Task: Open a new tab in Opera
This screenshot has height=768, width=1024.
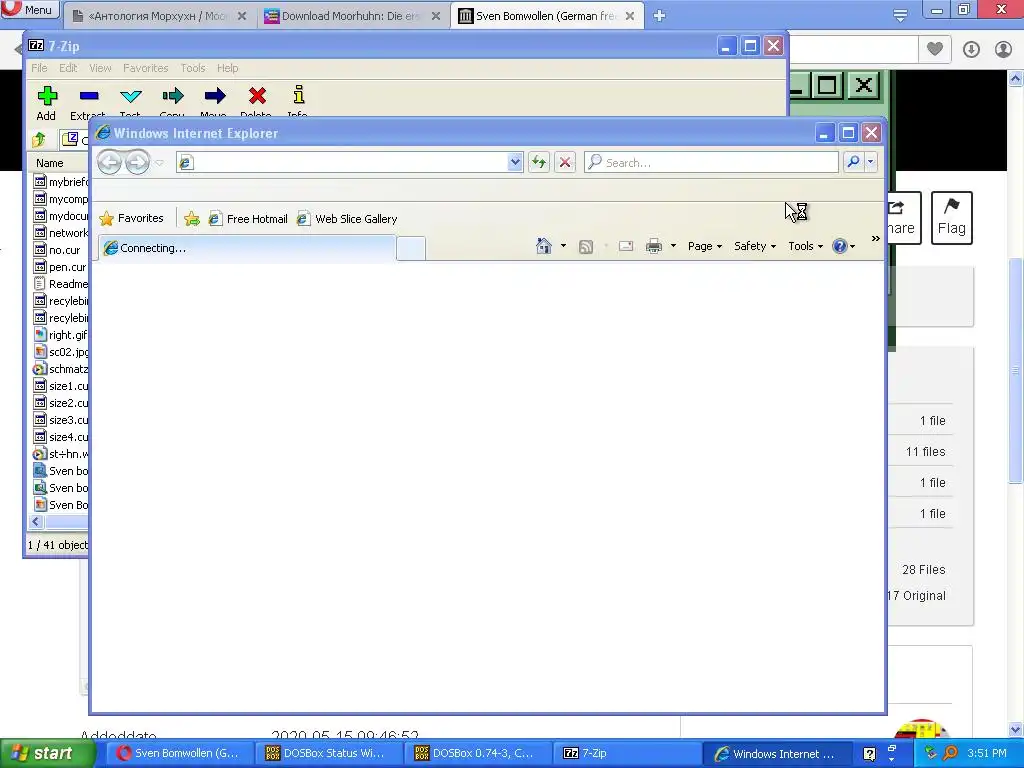Action: (x=660, y=16)
